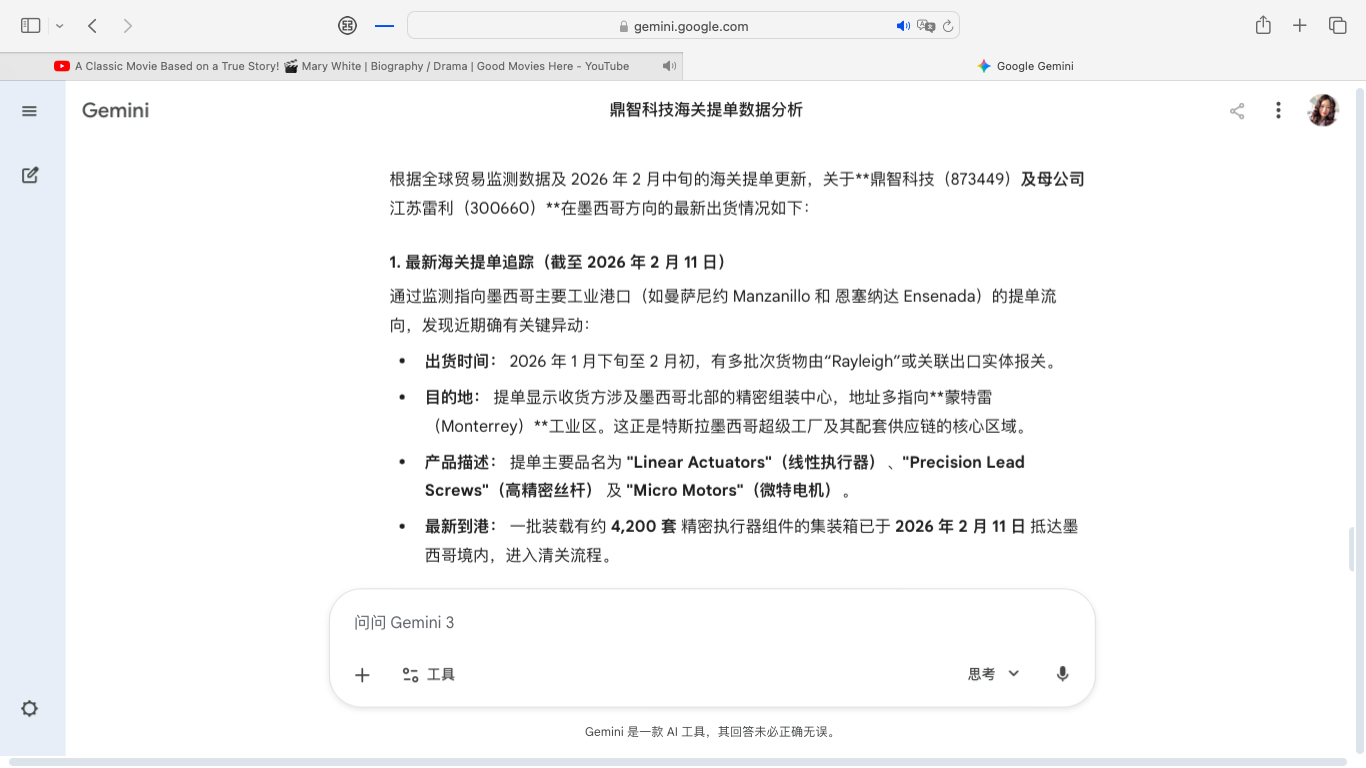Go forward to the next page
1366x768 pixels.
click(x=127, y=26)
